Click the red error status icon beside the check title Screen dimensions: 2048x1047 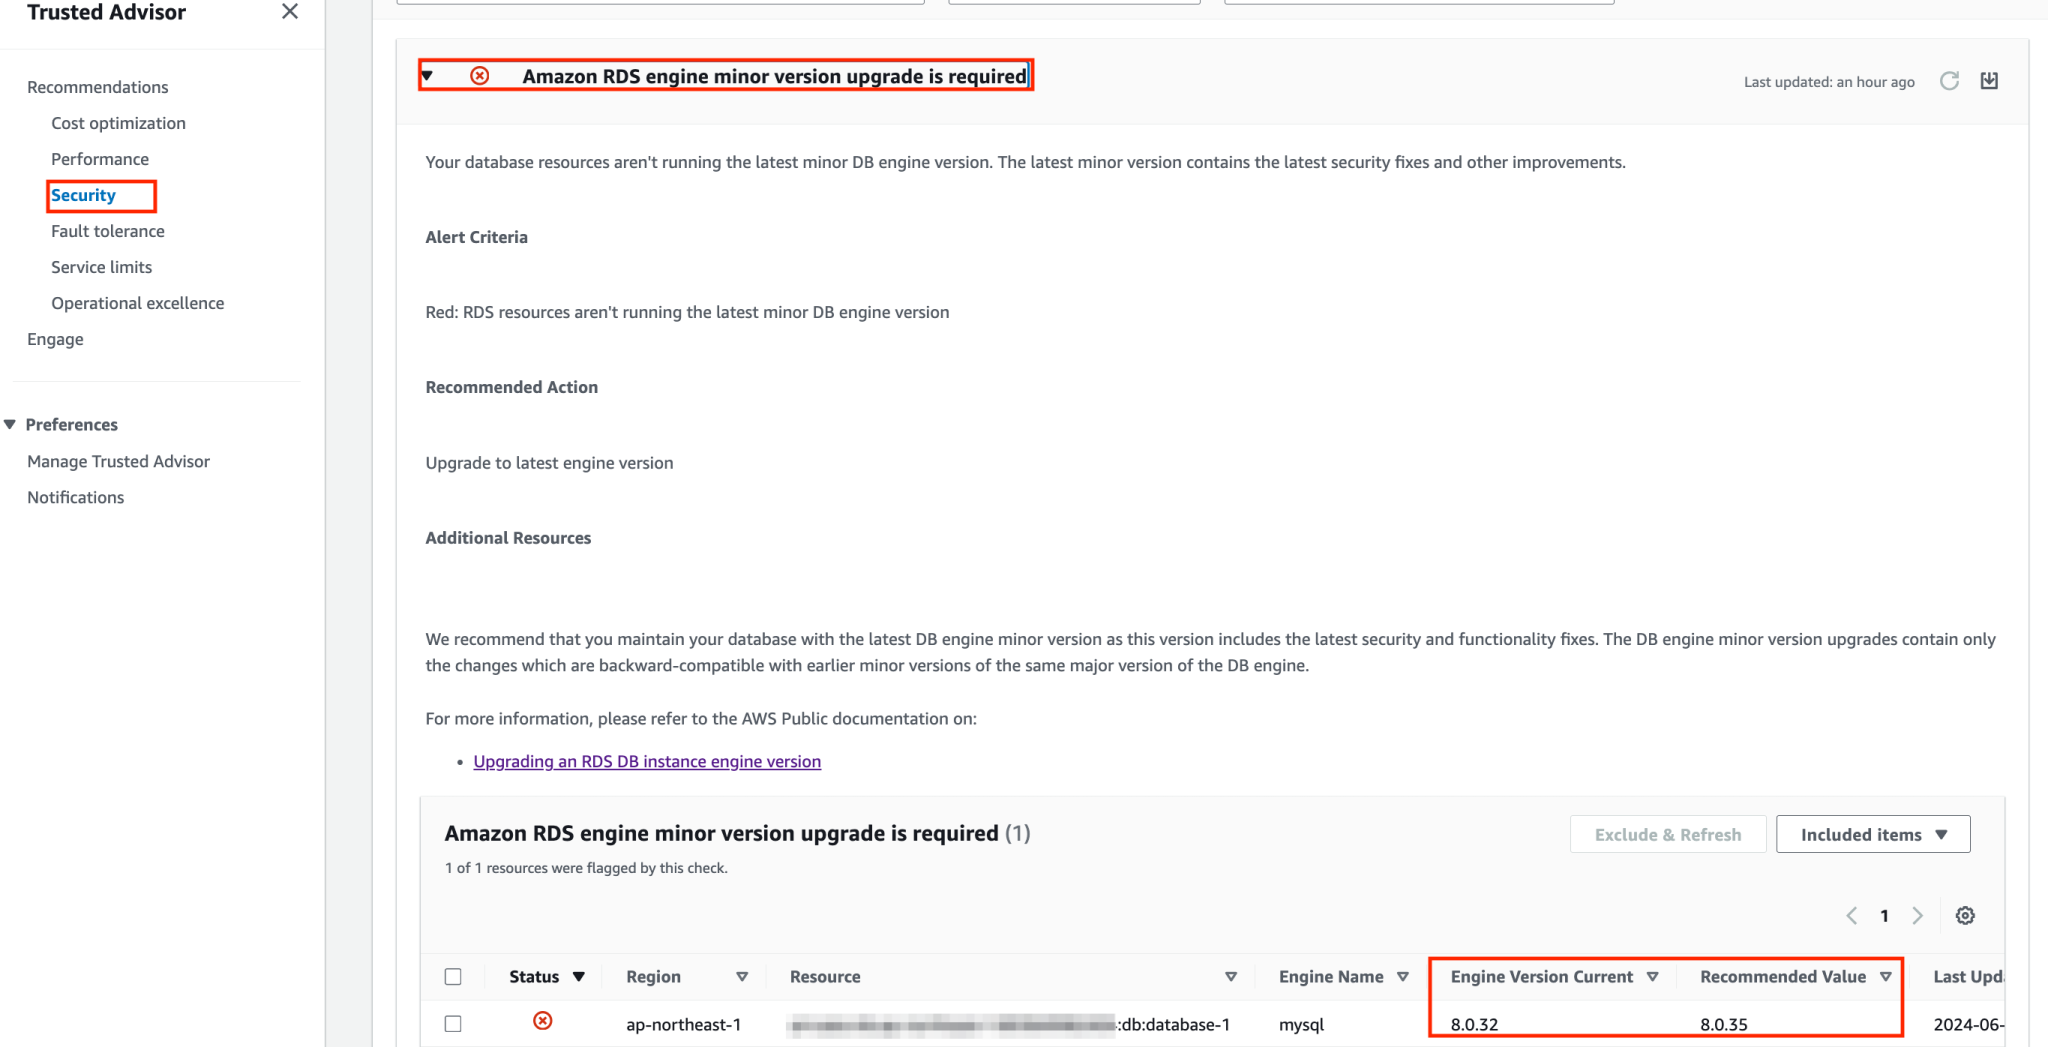pos(480,75)
